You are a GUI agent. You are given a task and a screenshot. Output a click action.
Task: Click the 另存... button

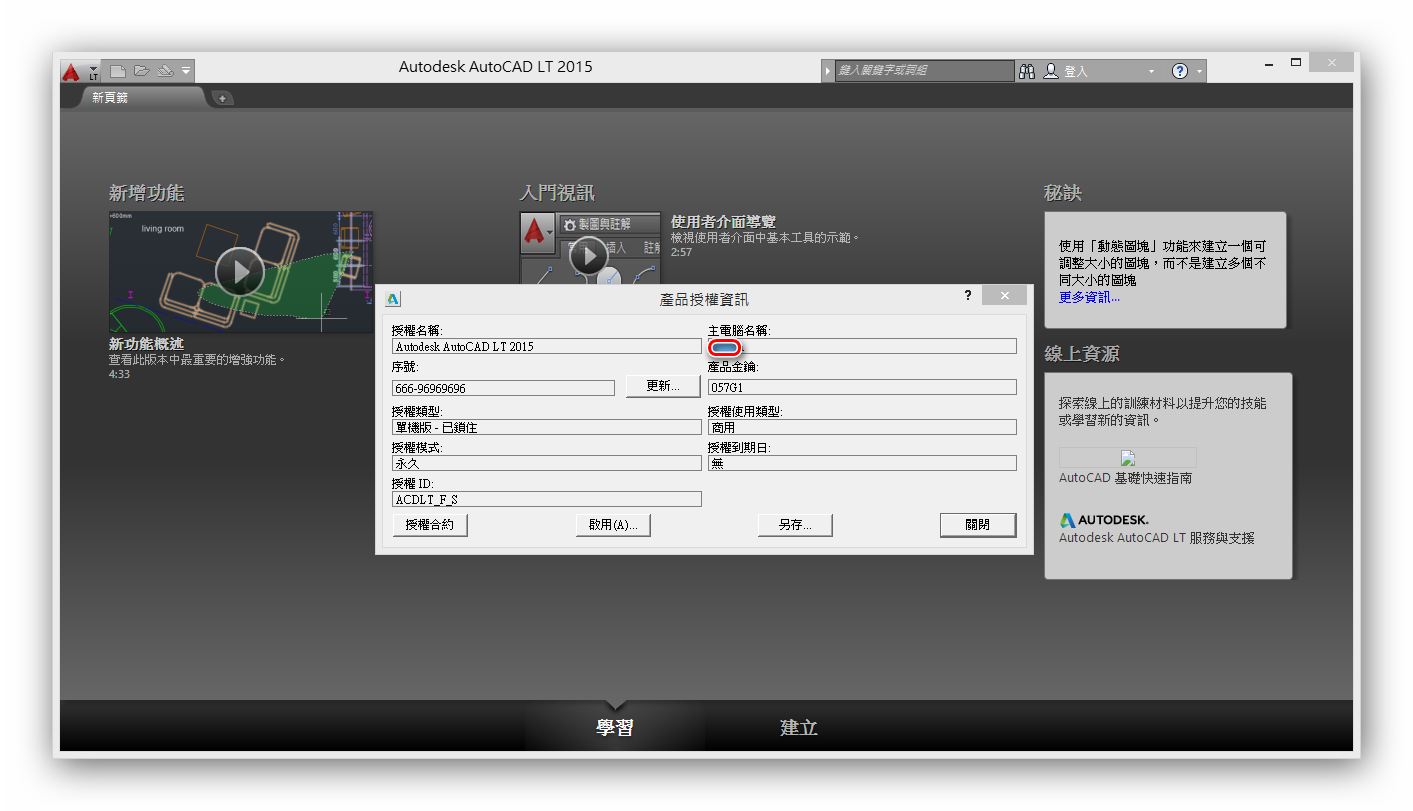795,524
